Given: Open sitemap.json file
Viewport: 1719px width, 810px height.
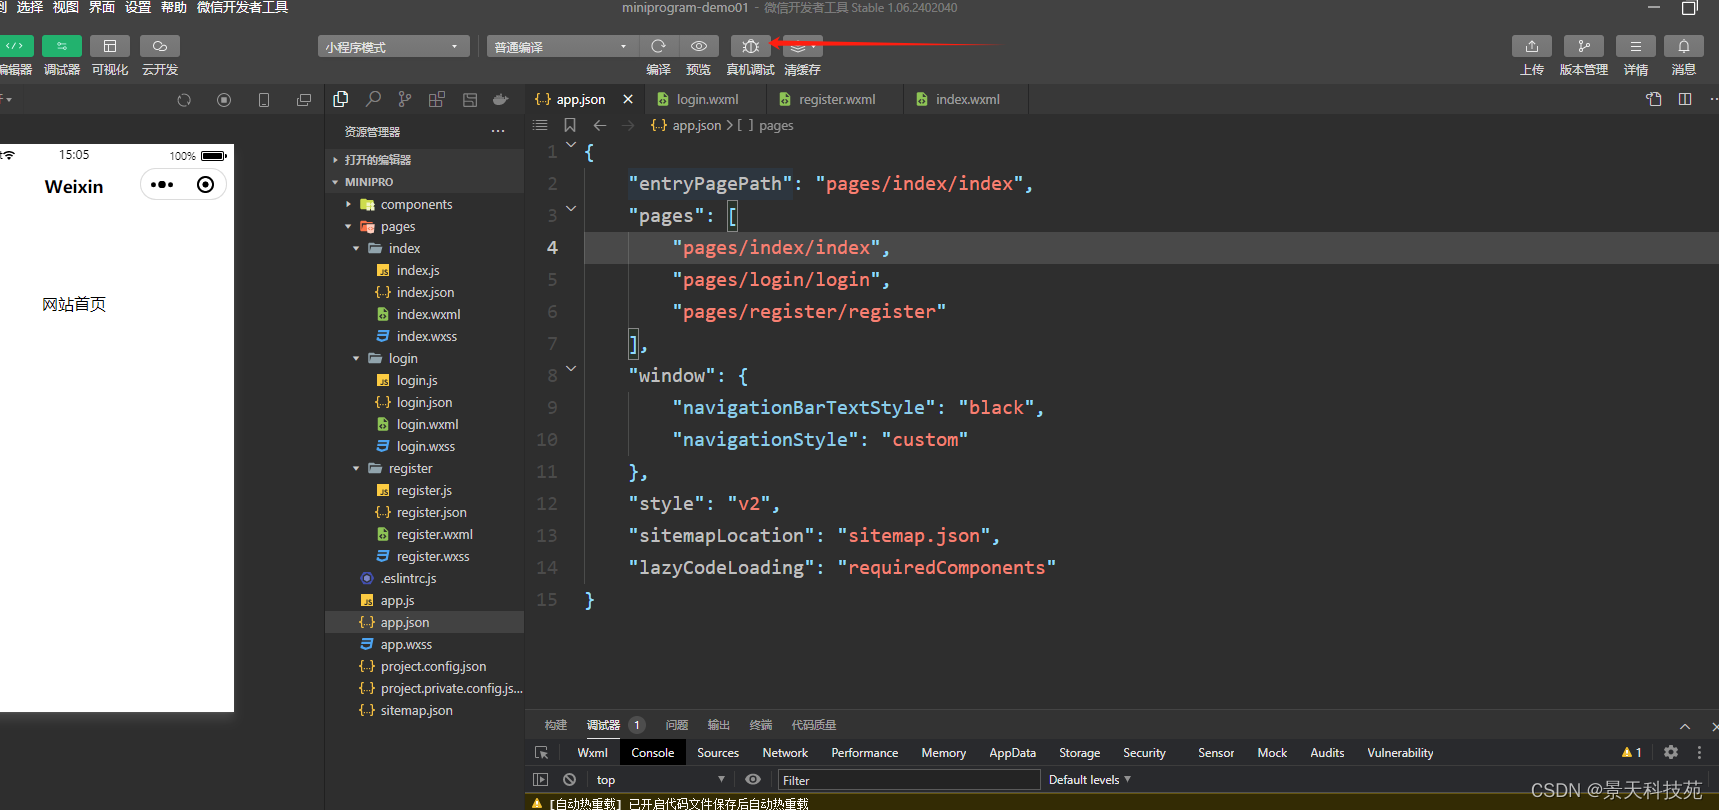Looking at the screenshot, I should pyautogui.click(x=425, y=710).
